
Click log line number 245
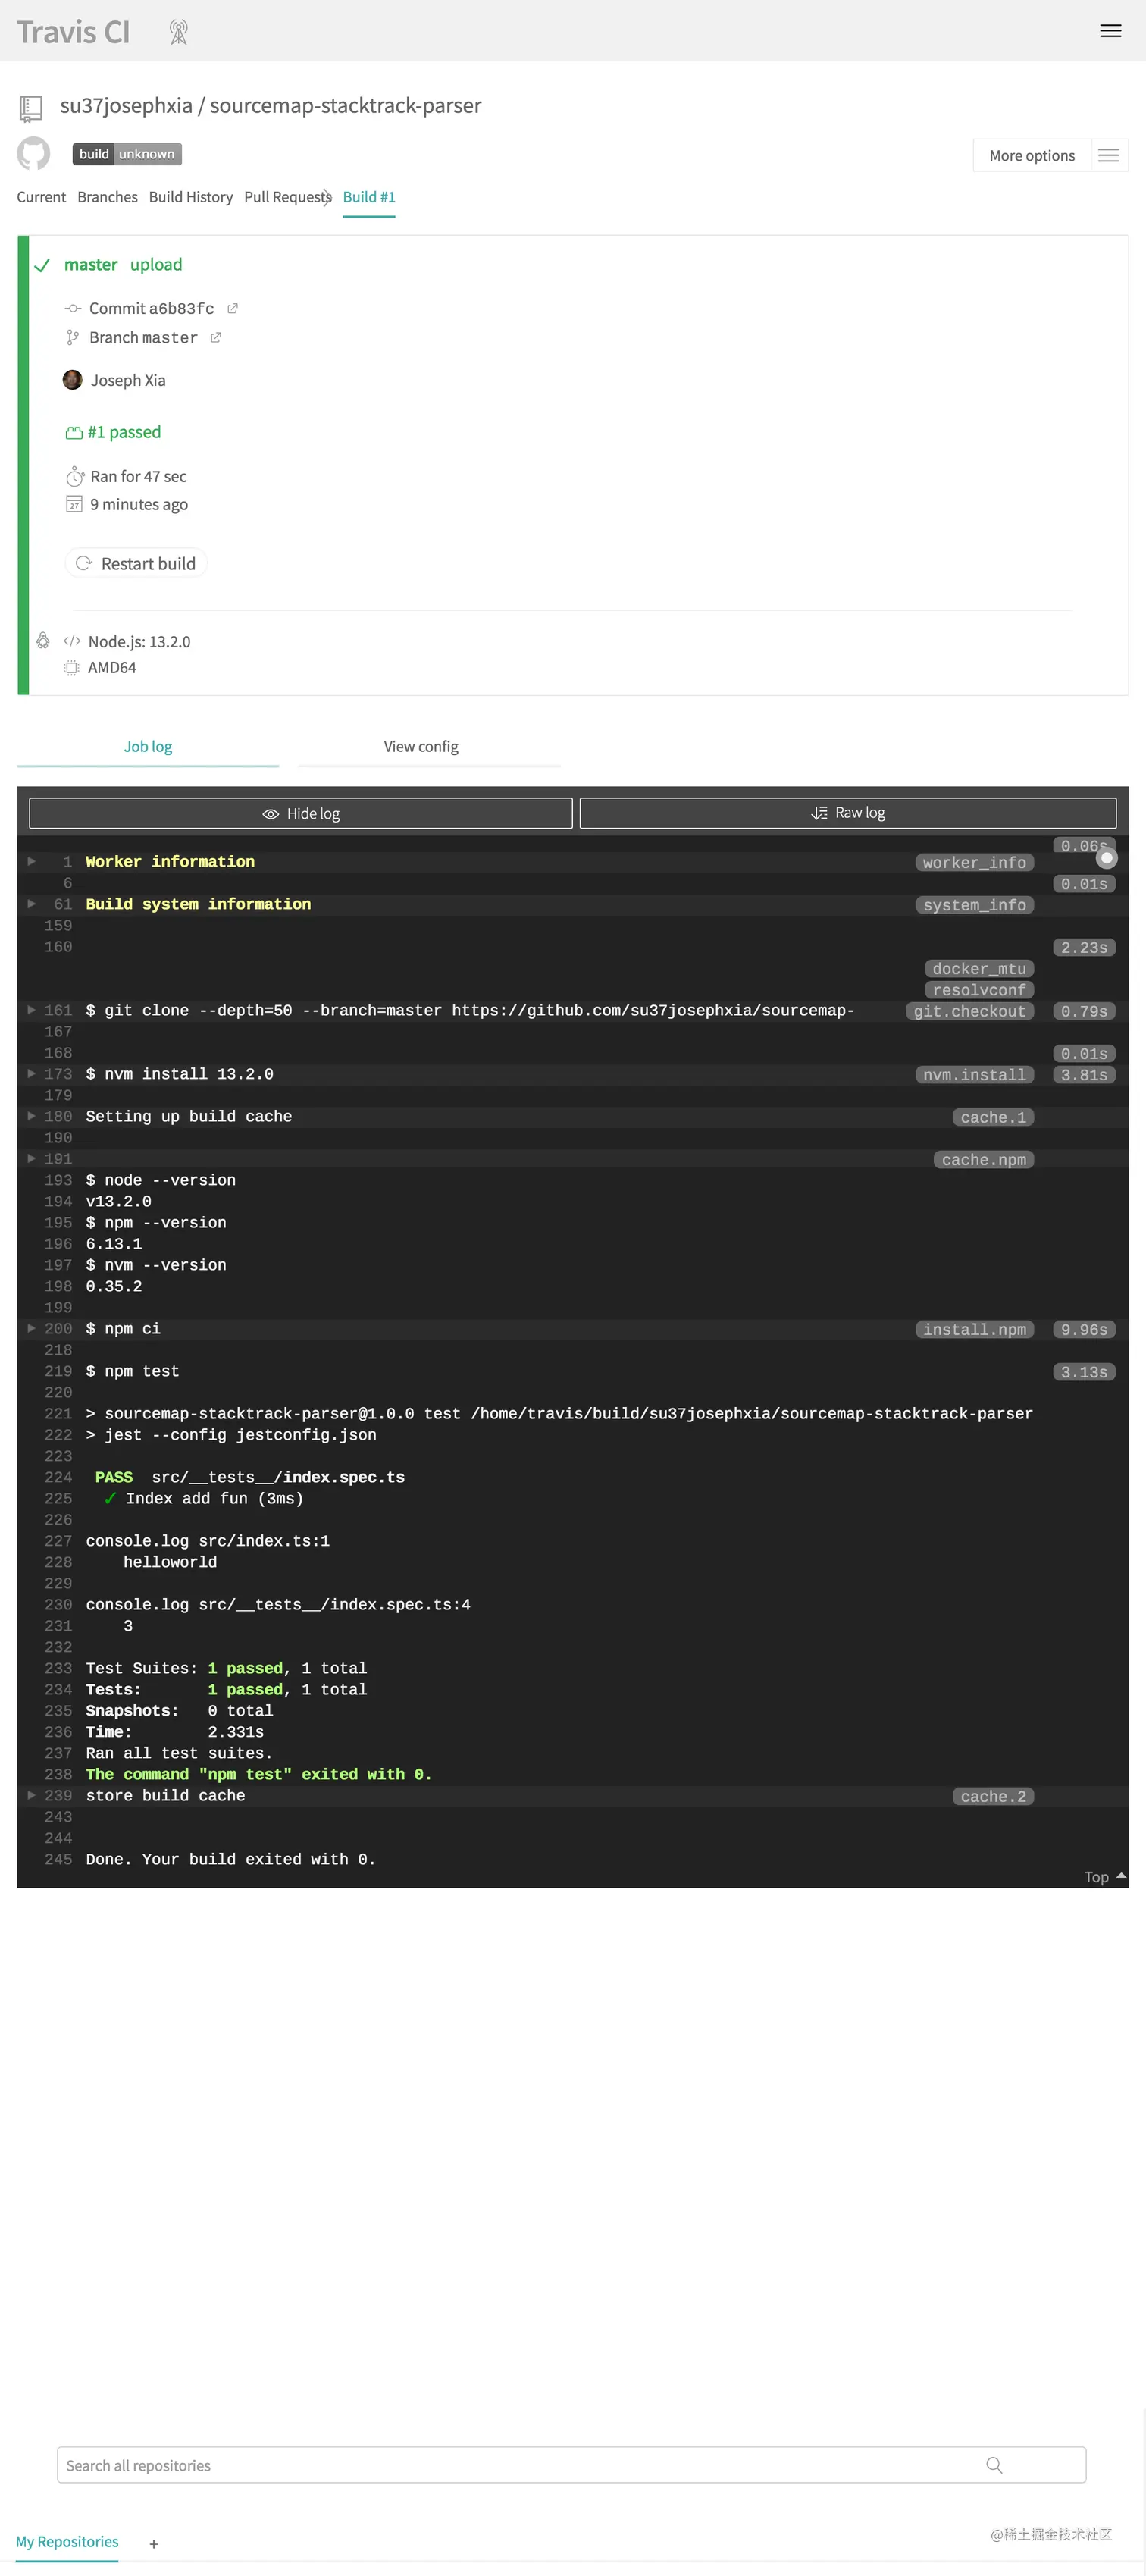click(58, 1860)
